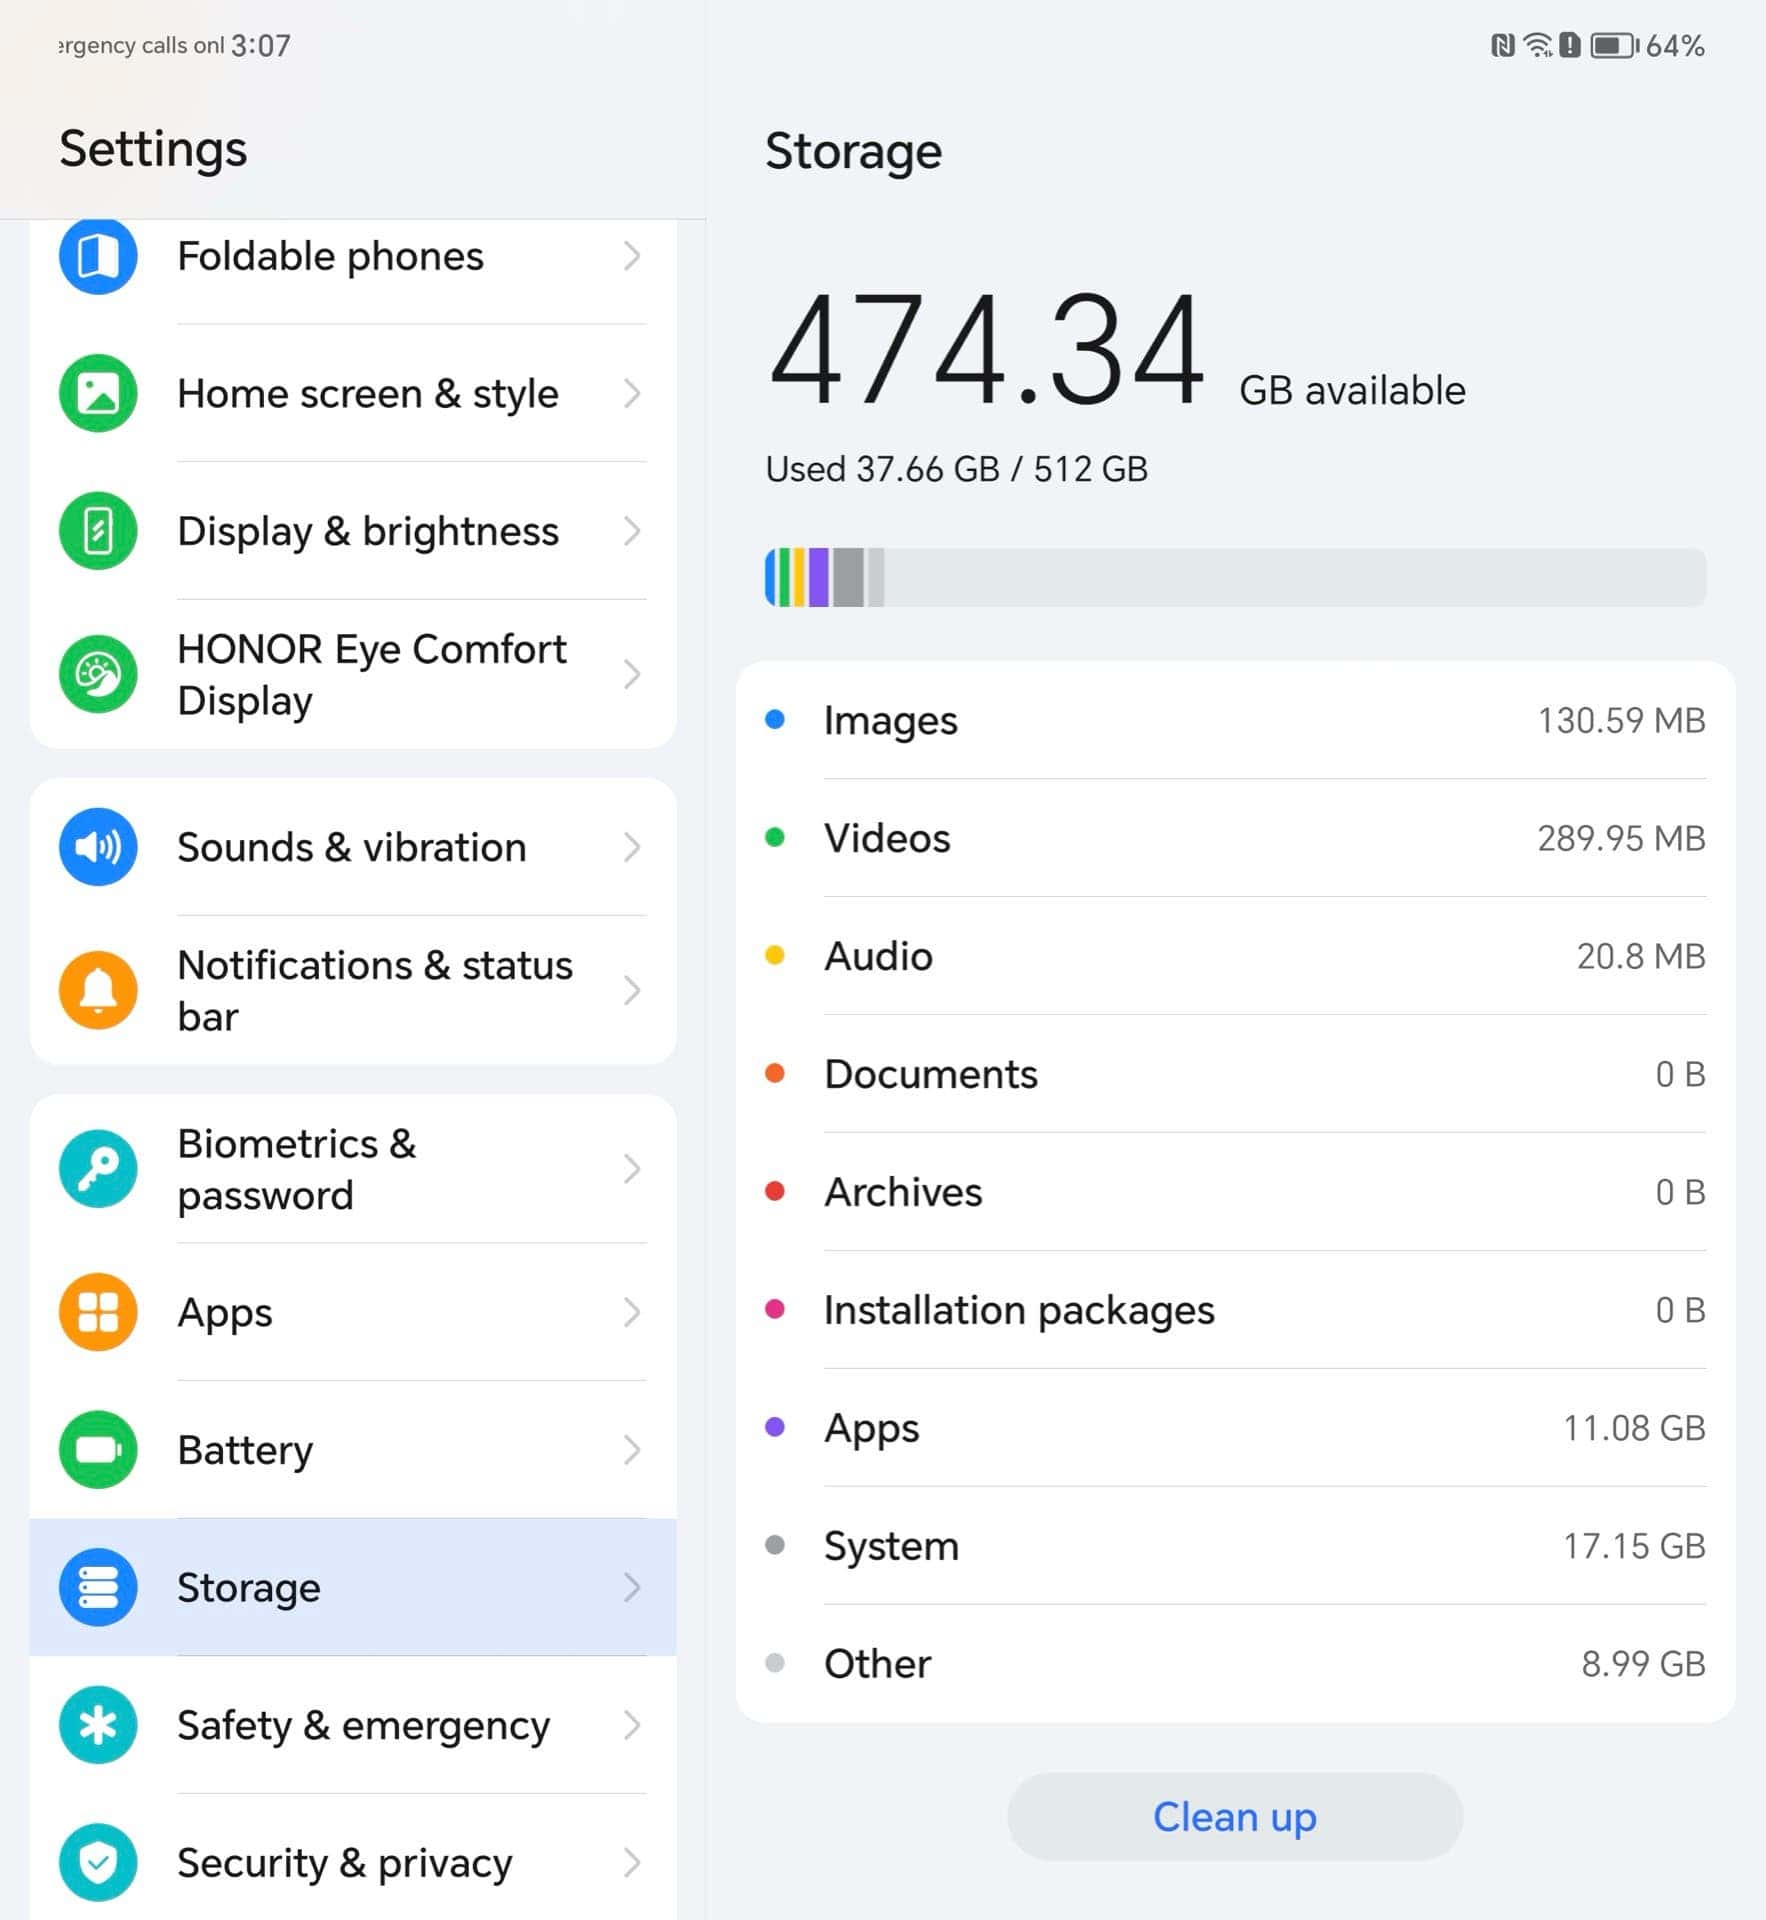Tap the Sounds & vibration speaker icon
Image resolution: width=1766 pixels, height=1920 pixels.
pyautogui.click(x=98, y=847)
